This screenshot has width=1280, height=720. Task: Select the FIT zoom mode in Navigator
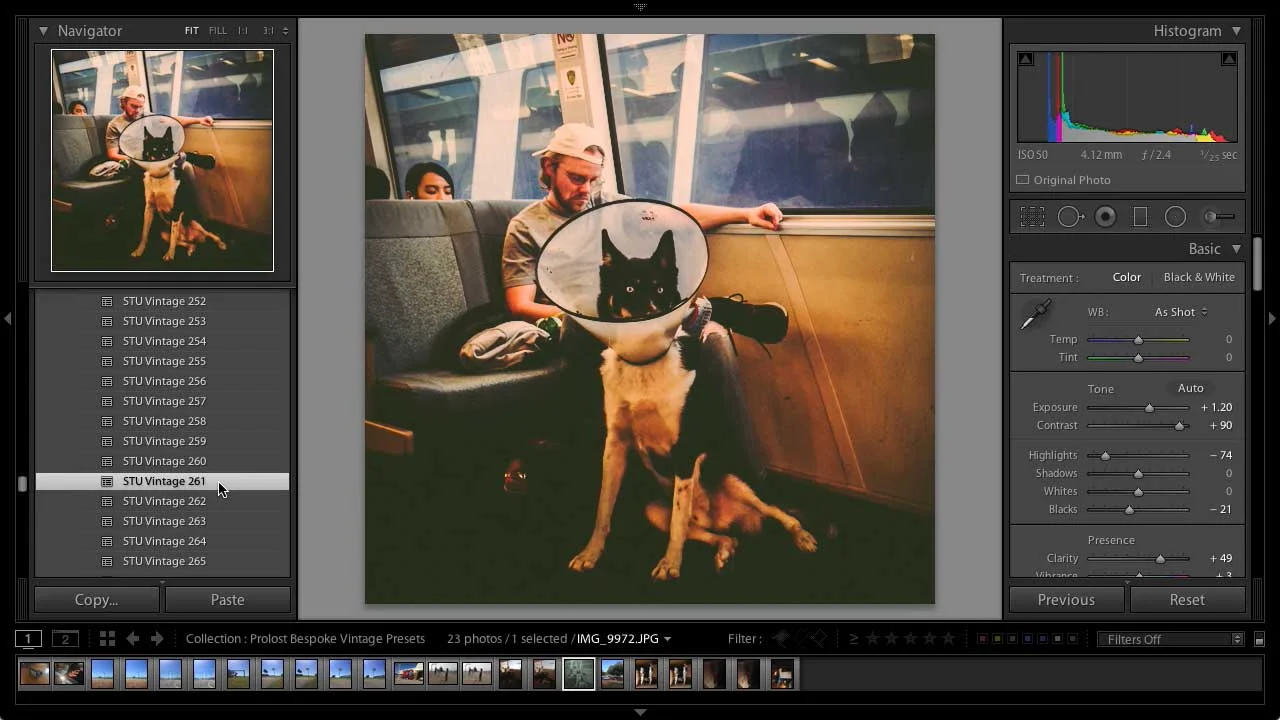pyautogui.click(x=191, y=30)
